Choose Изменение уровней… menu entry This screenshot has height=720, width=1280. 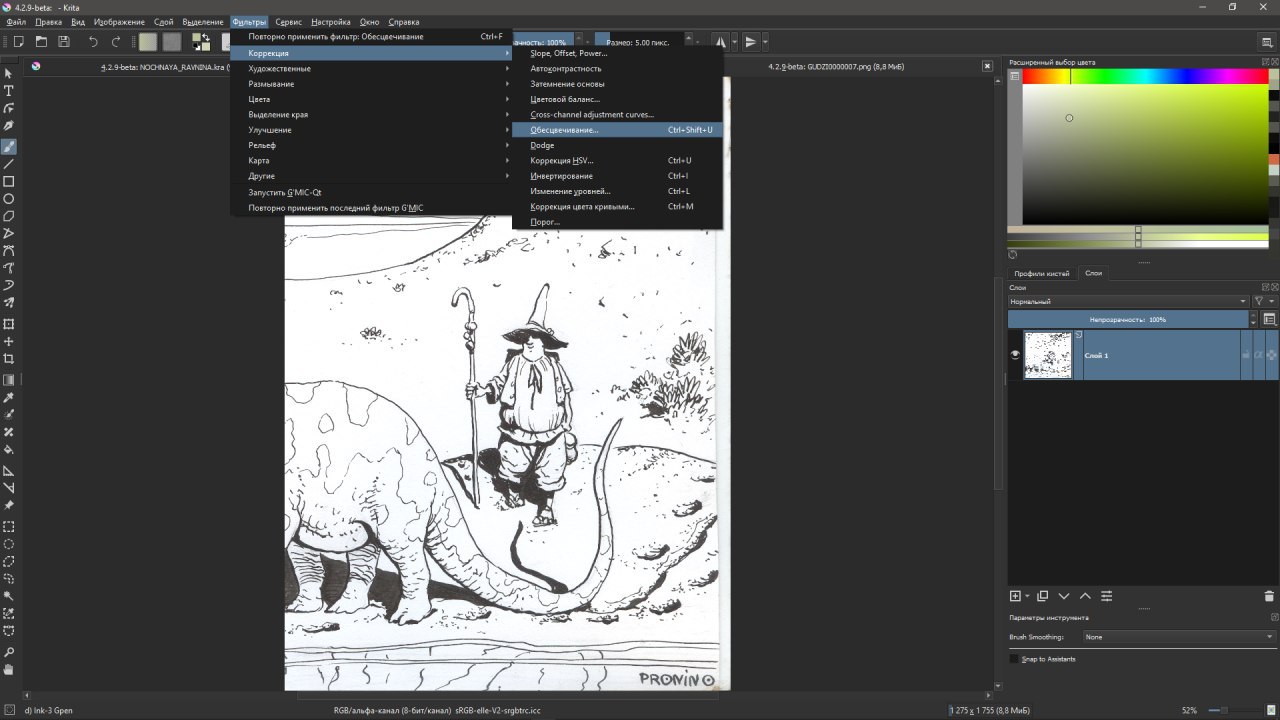(x=617, y=191)
